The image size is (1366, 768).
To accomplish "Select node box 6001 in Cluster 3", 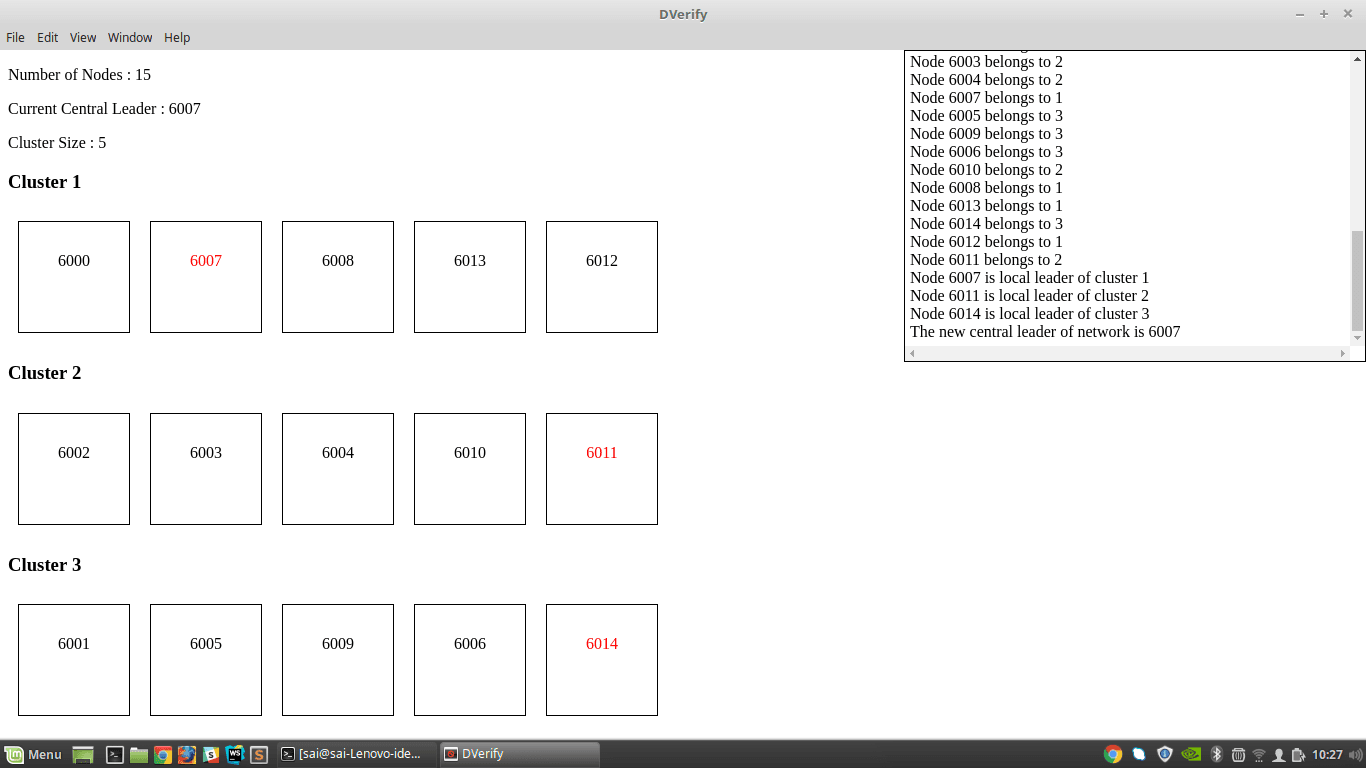I will 74,660.
